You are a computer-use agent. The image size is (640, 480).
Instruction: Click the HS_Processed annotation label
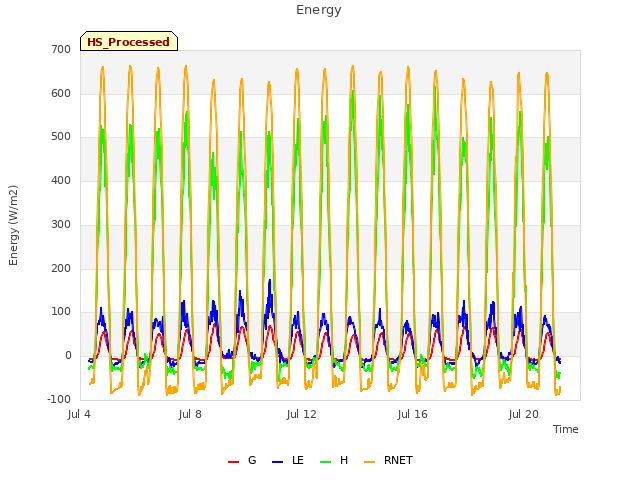(x=129, y=41)
